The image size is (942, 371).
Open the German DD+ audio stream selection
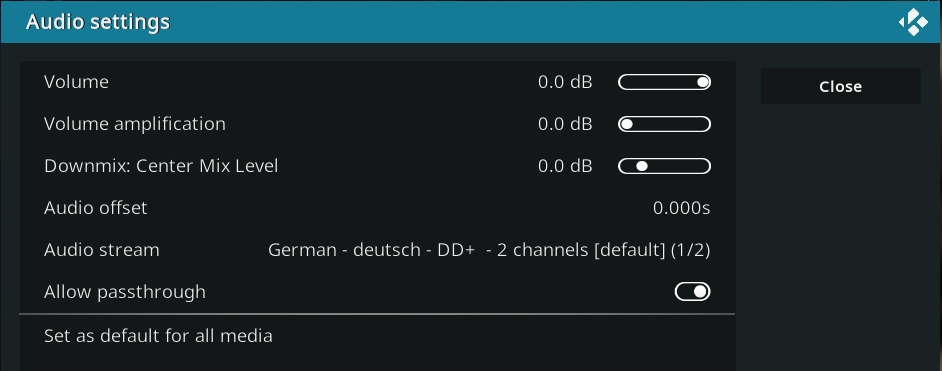point(489,250)
